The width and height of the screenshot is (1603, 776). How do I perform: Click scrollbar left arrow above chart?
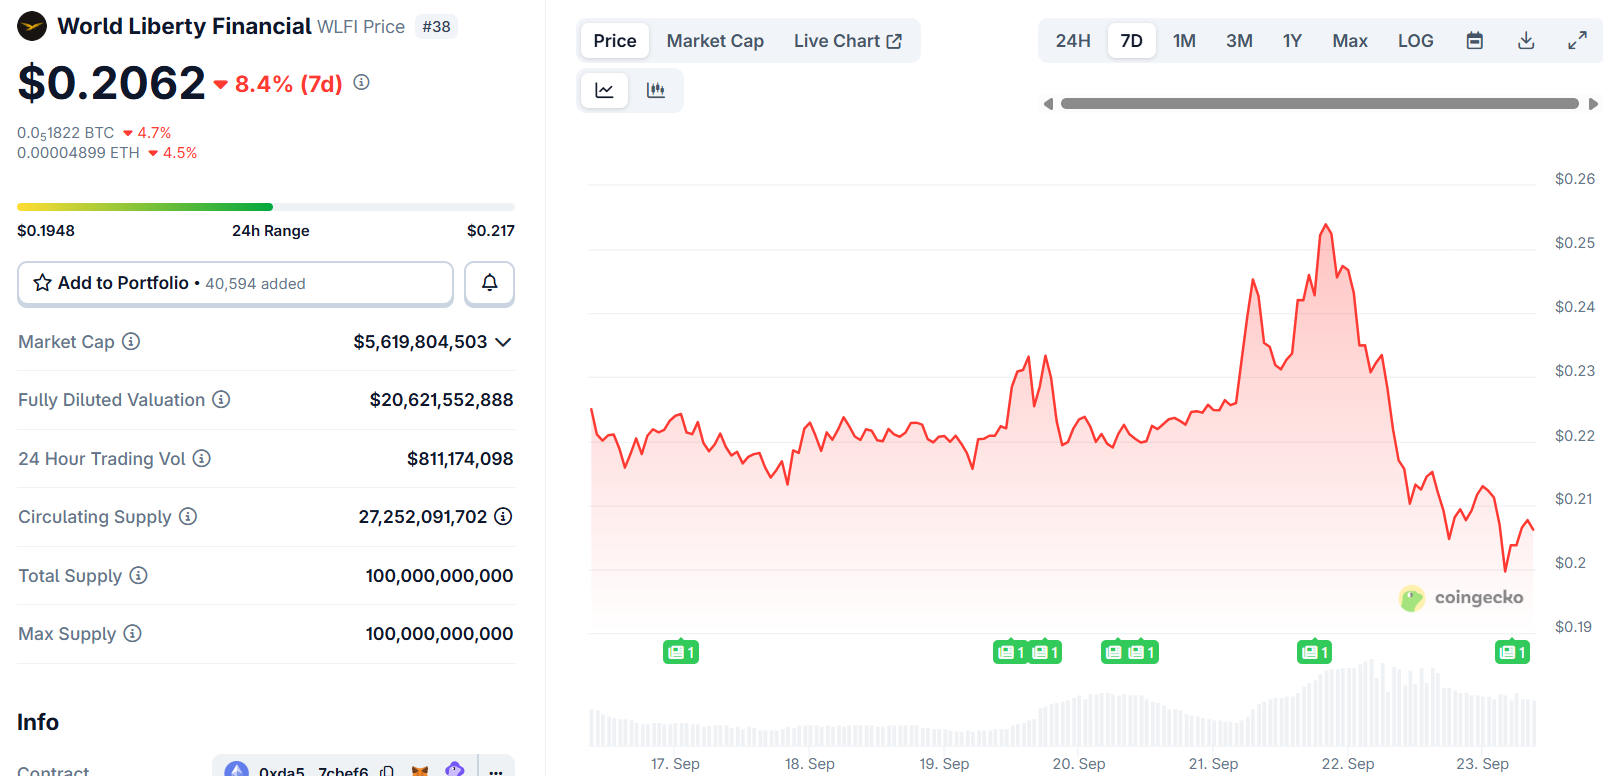point(1048,104)
